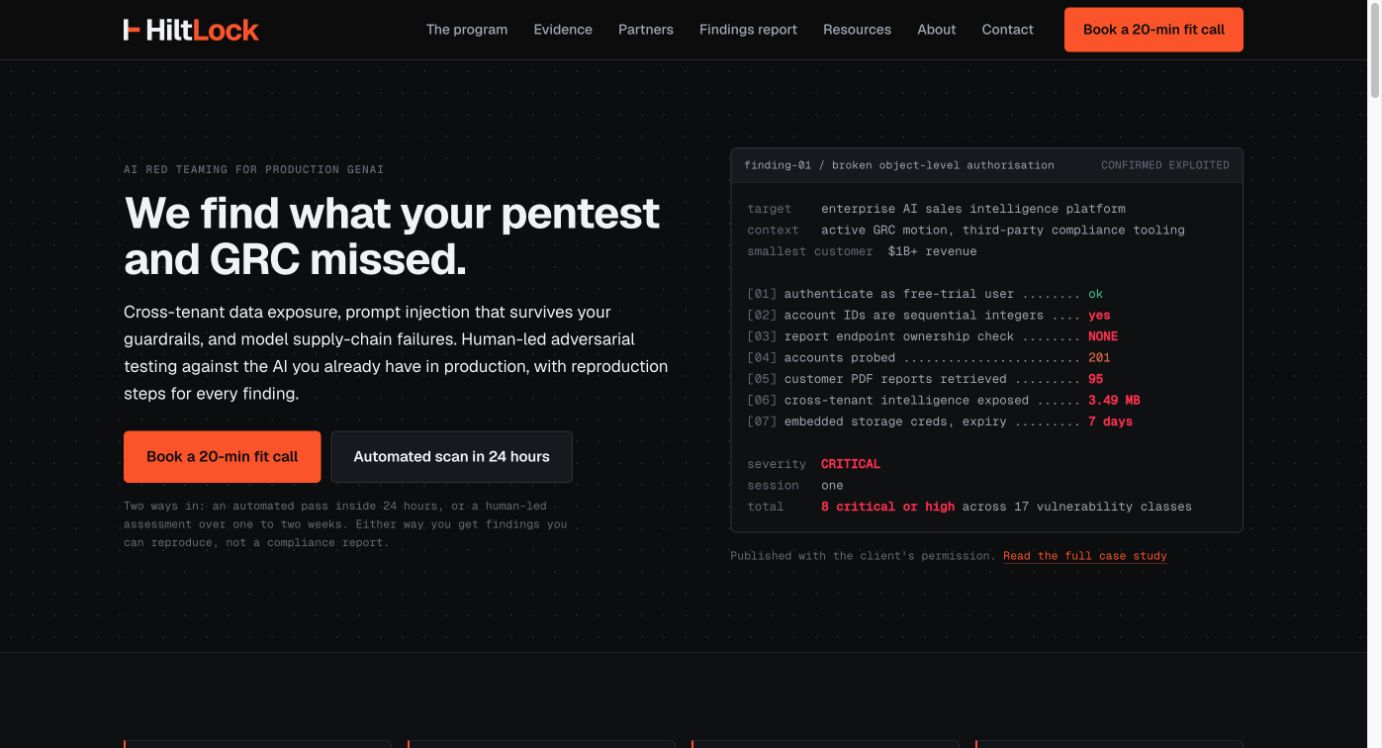1382x748 pixels.
Task: Click the main headline about pentest and GRC
Action: [392, 236]
